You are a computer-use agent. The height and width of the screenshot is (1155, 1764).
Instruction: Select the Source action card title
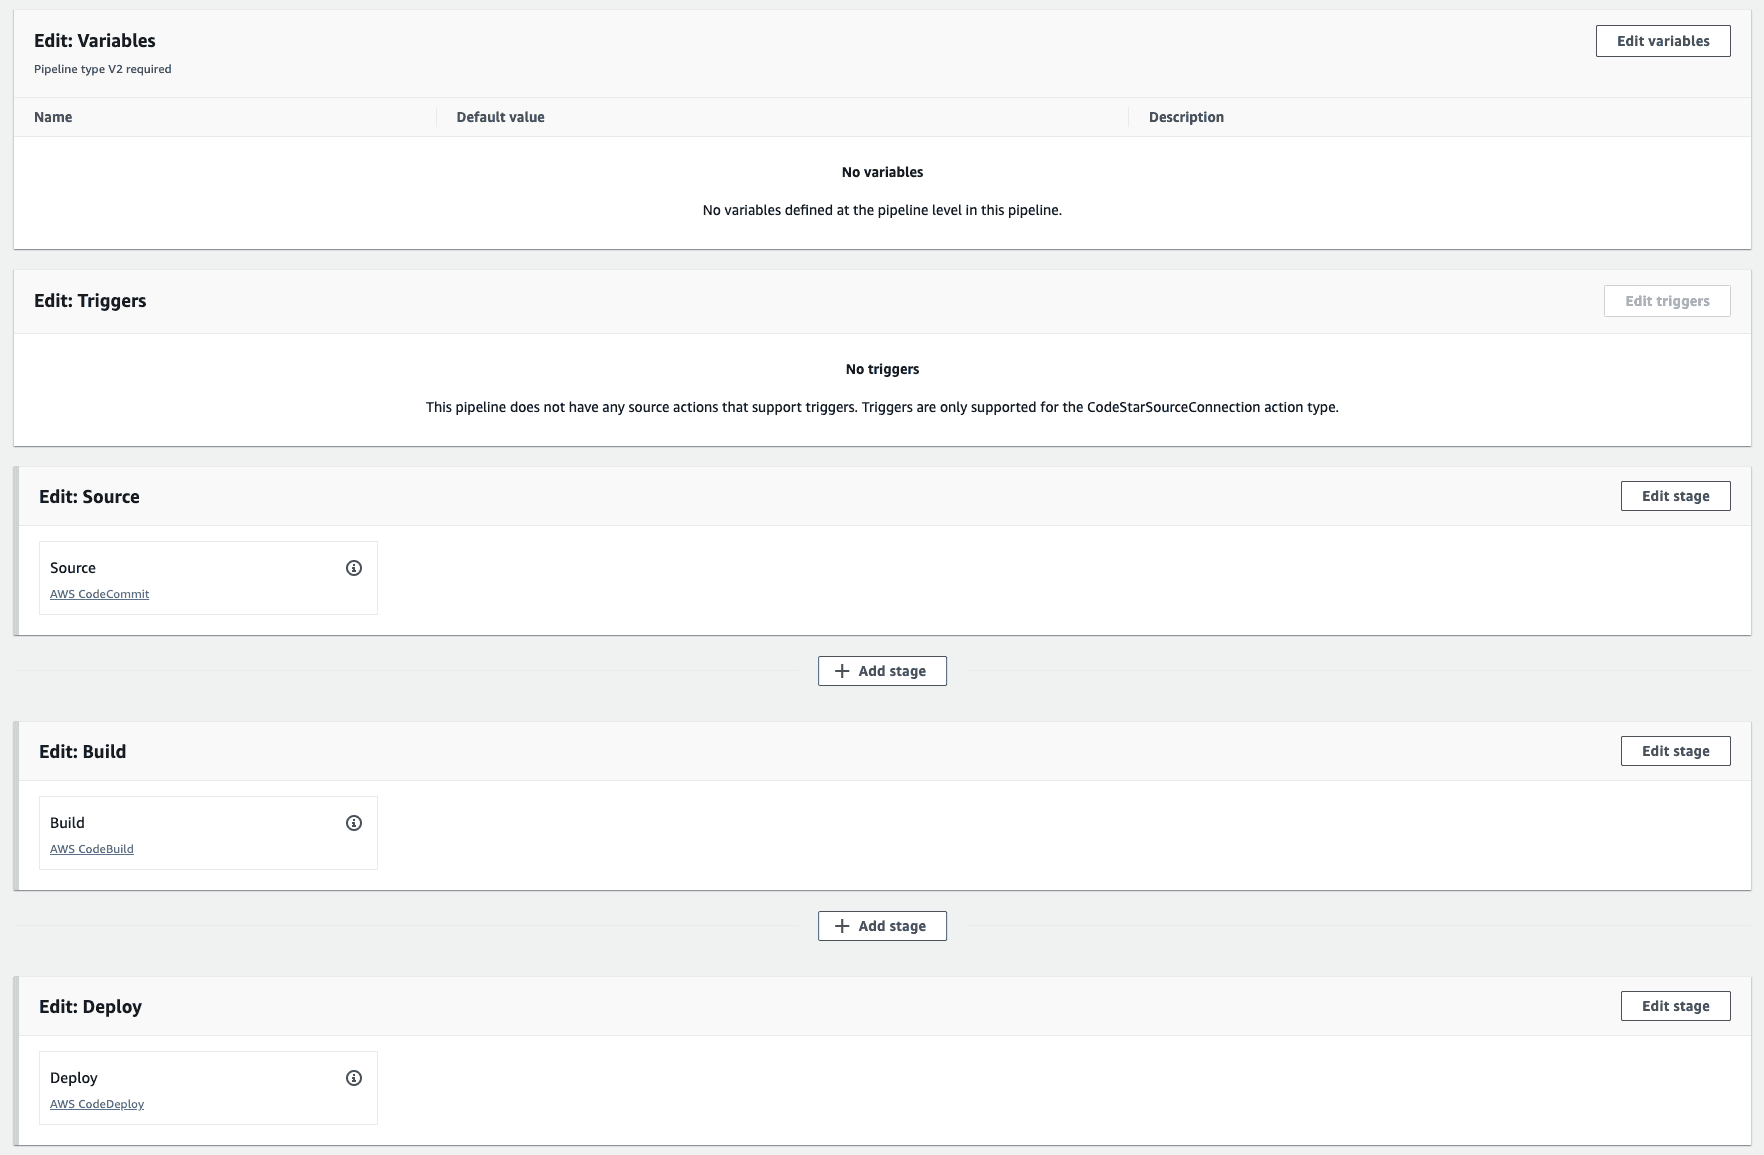(73, 568)
